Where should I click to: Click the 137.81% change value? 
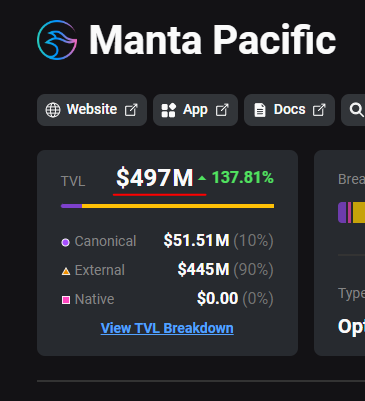pos(243,177)
